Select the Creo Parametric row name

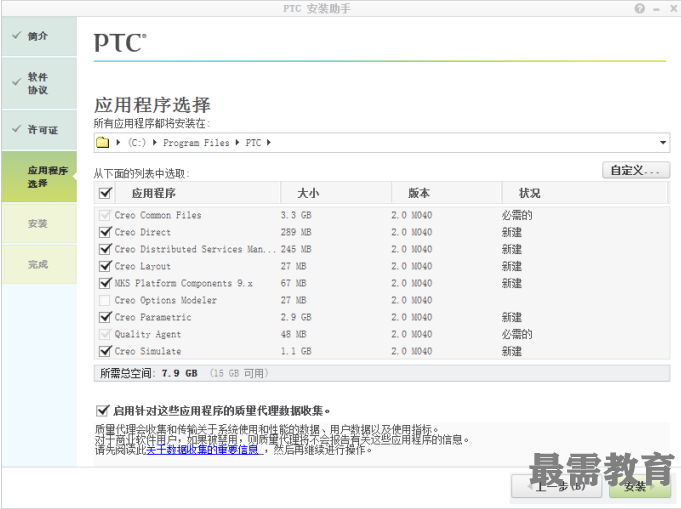click(153, 317)
